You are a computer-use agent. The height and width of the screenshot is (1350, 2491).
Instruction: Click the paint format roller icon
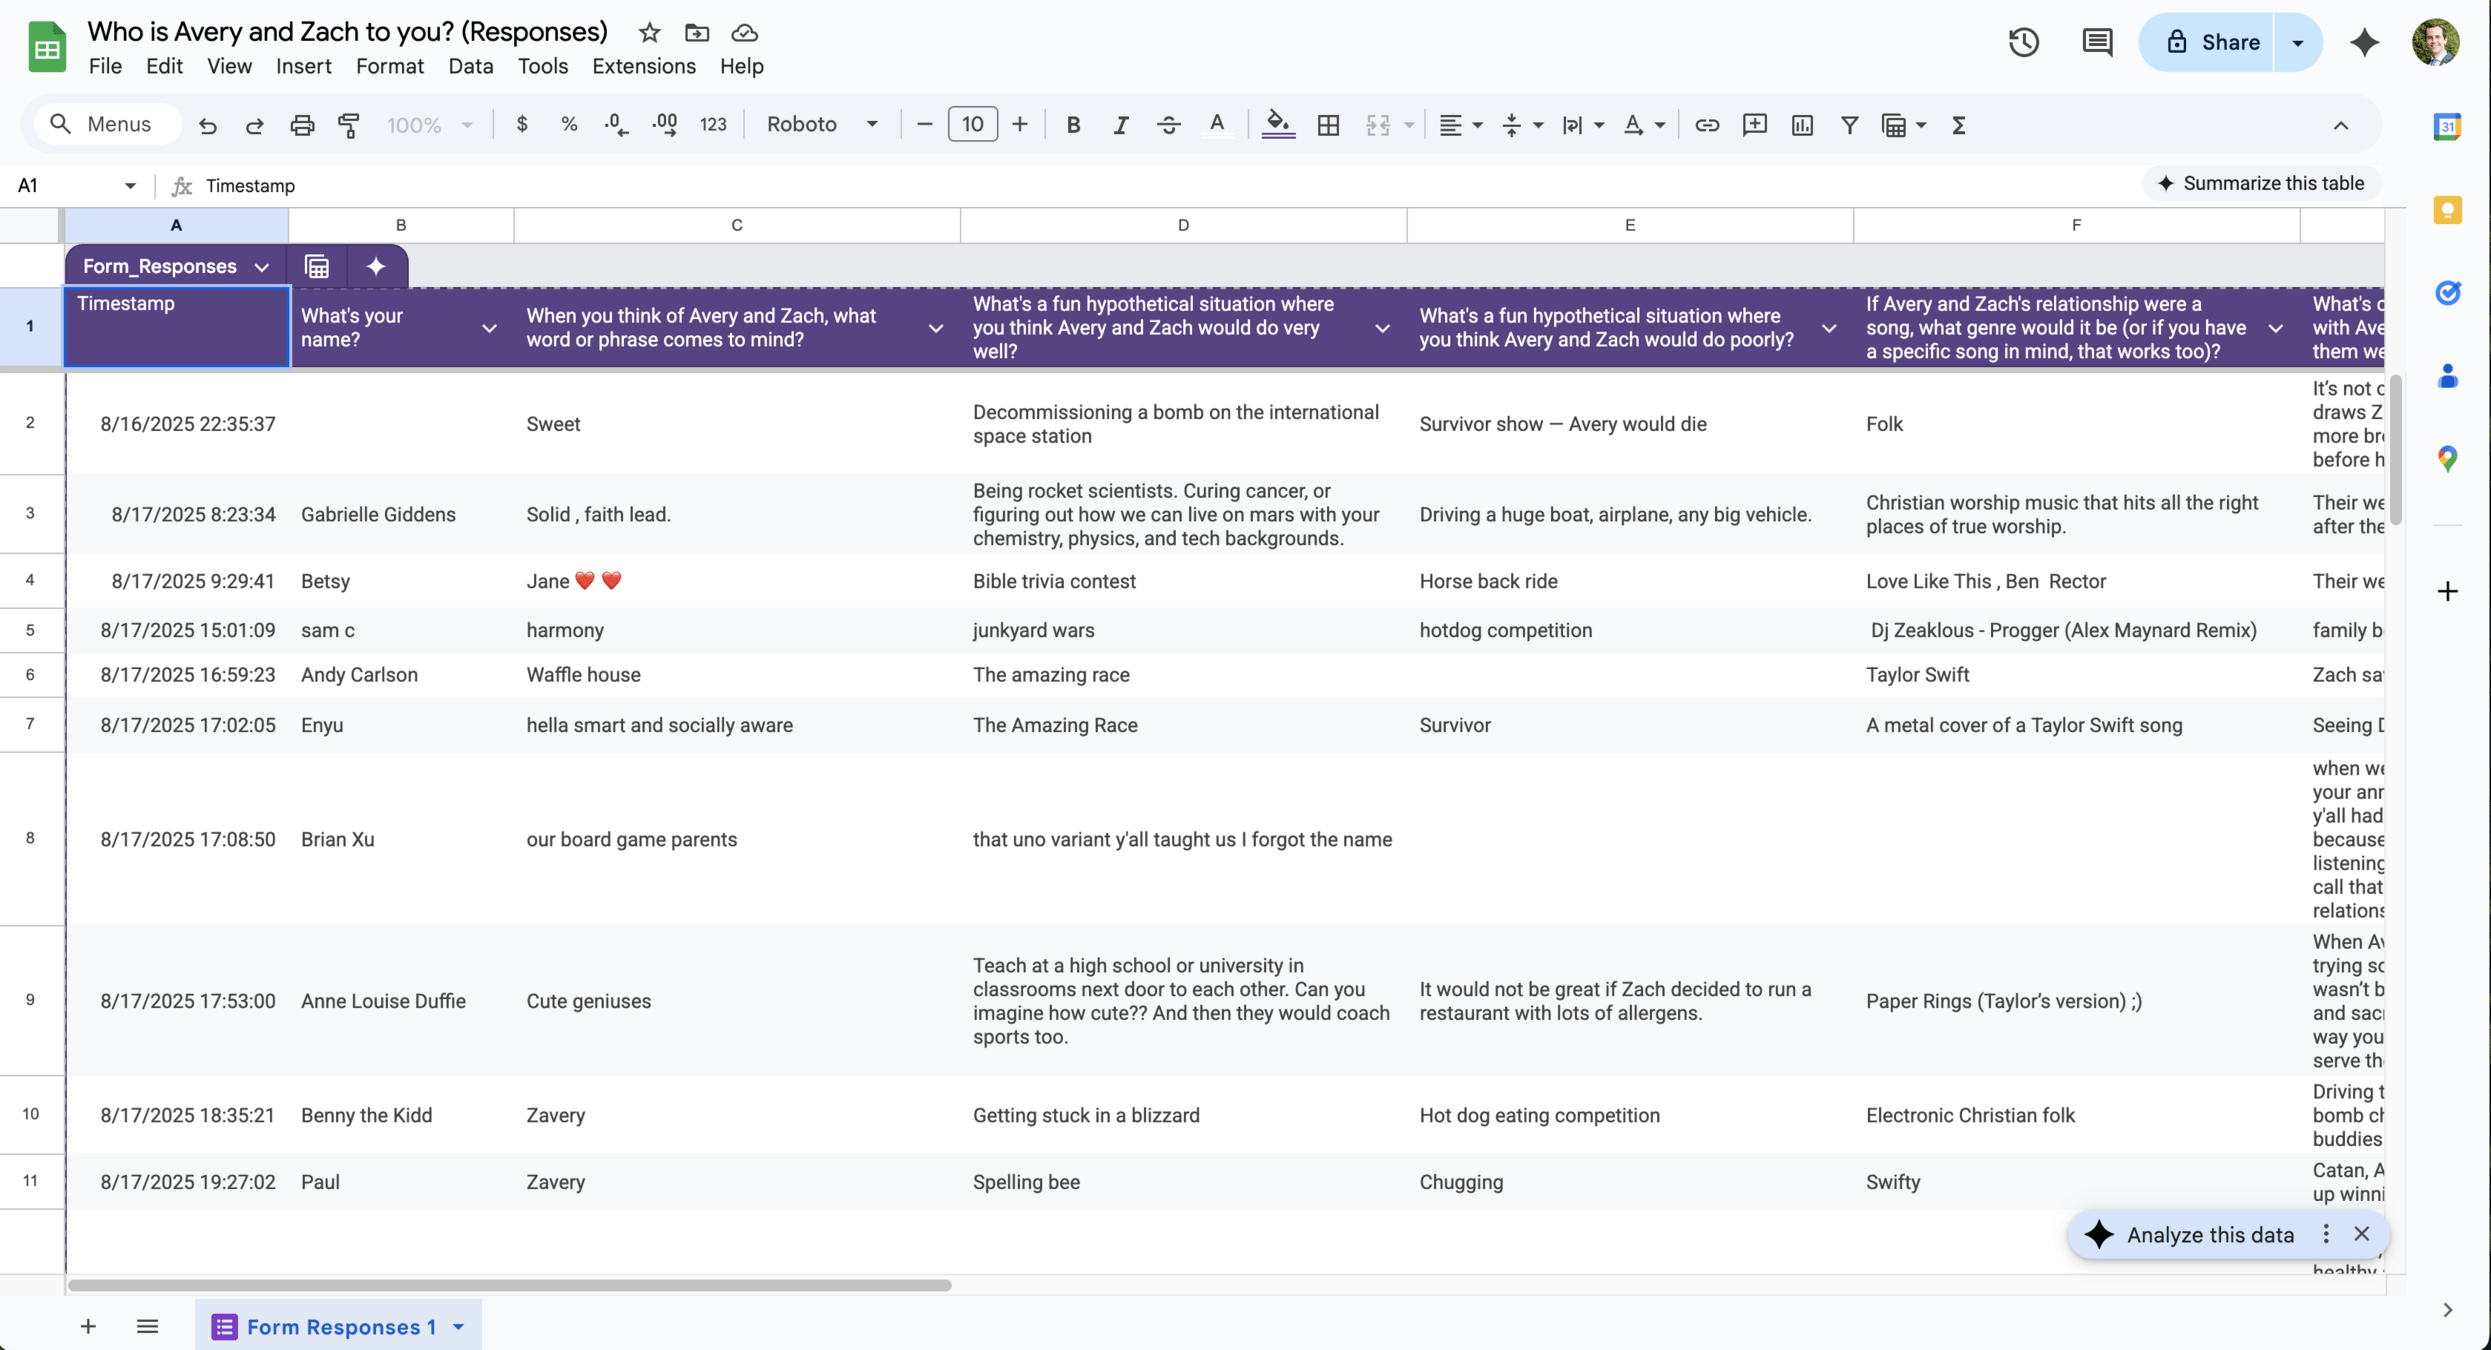click(349, 125)
